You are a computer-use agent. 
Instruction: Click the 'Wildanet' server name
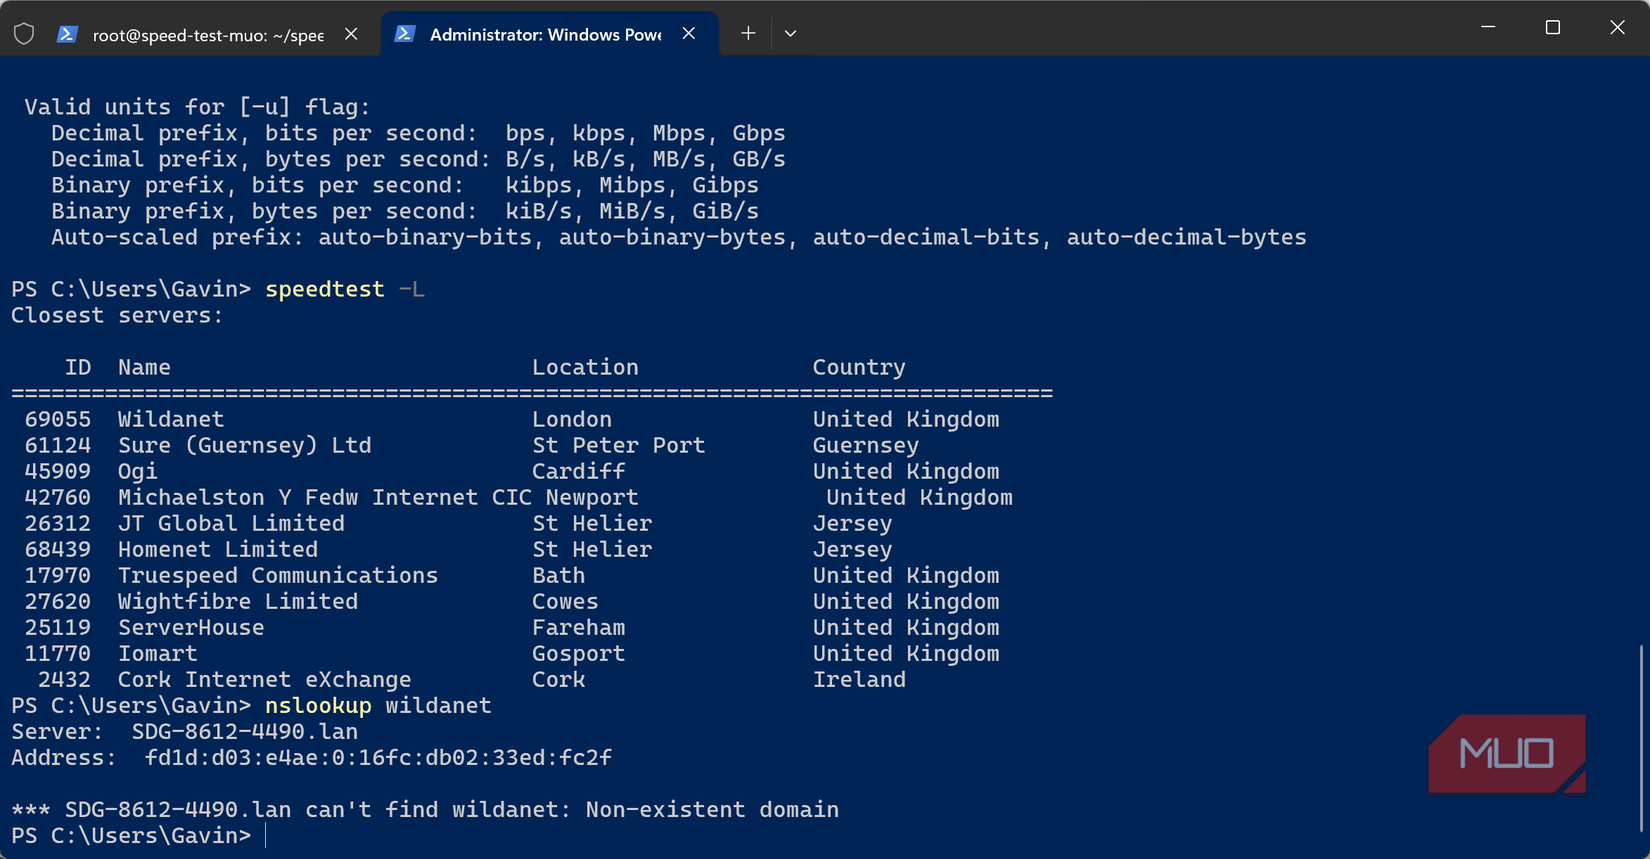[x=171, y=419]
